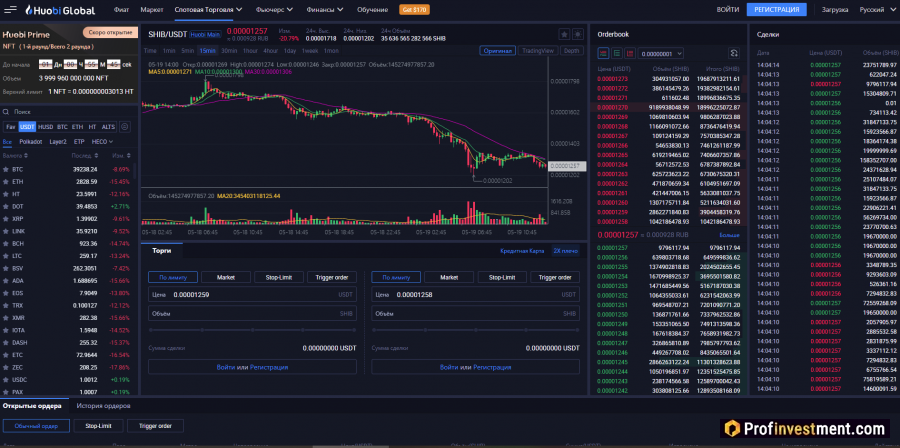Expand the HECO market category dropdown
Screen dimensions: 900x448
point(102,142)
